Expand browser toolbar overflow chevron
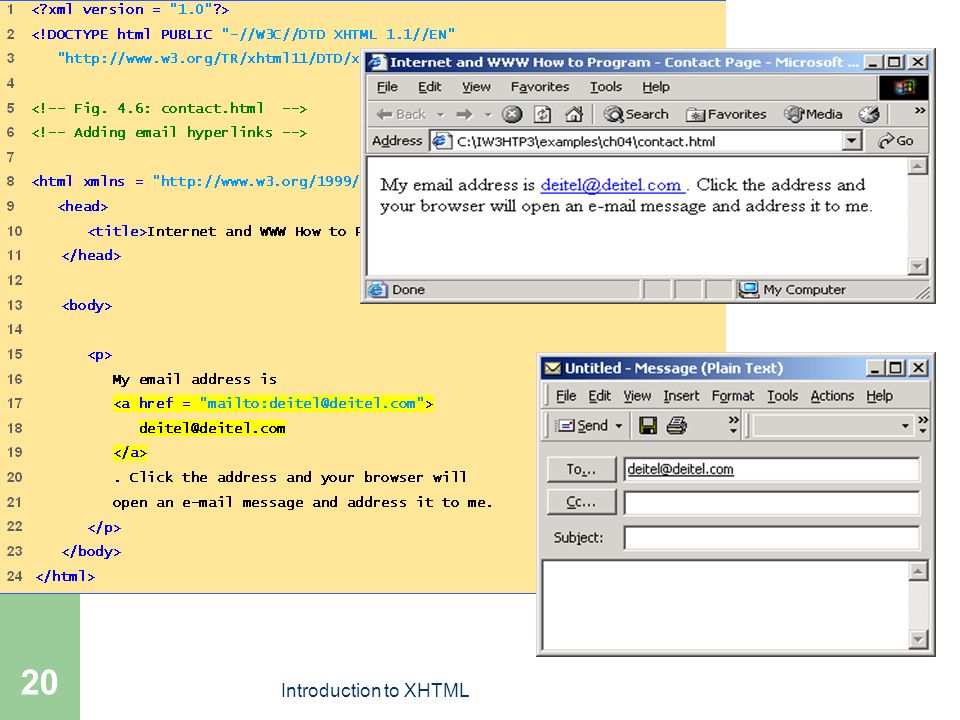960x720 pixels. (920, 111)
